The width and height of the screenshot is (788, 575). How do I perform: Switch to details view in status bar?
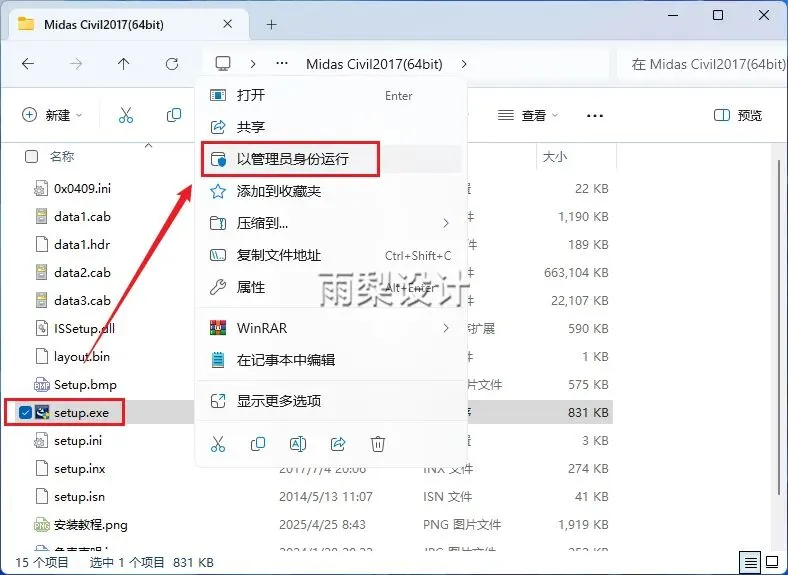(750, 562)
